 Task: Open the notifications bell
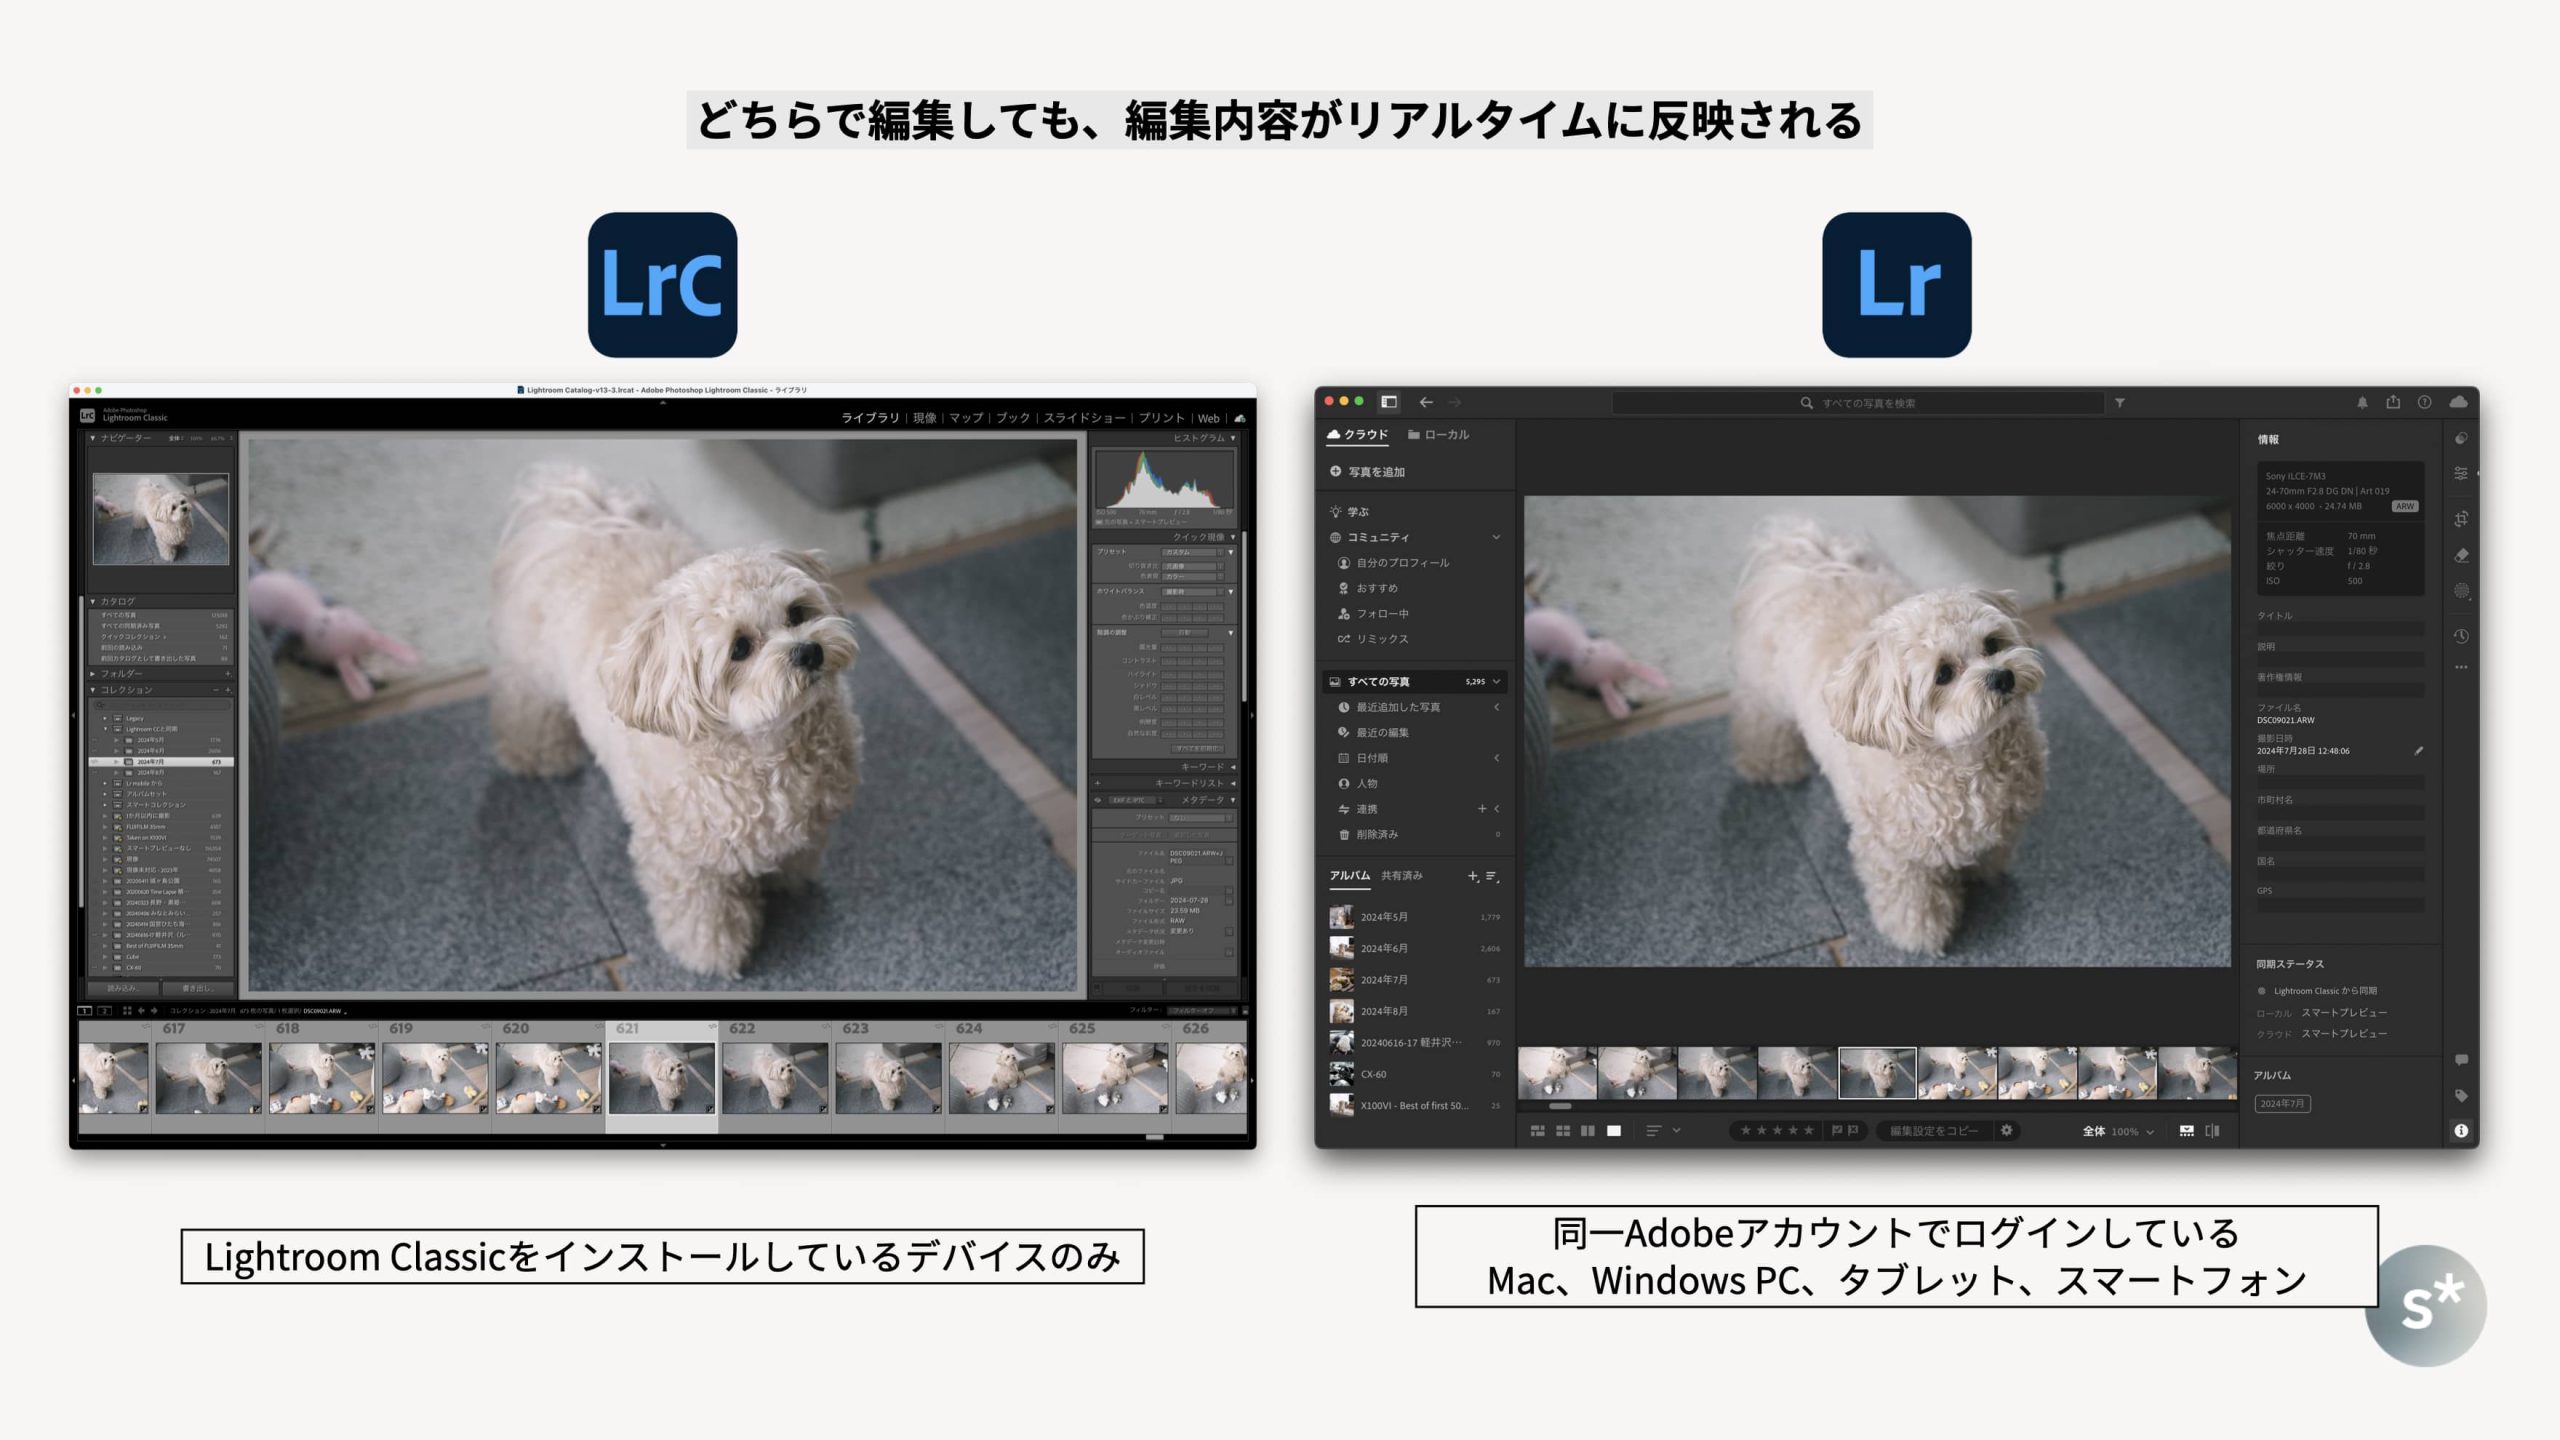coord(2362,402)
